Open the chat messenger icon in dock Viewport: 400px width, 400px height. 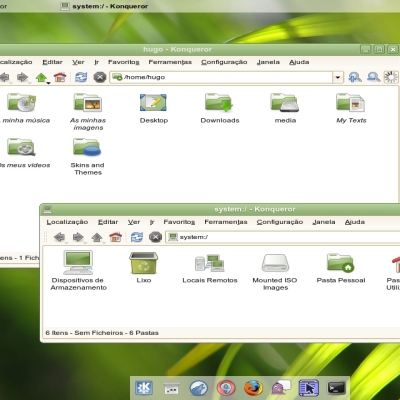coord(281,387)
